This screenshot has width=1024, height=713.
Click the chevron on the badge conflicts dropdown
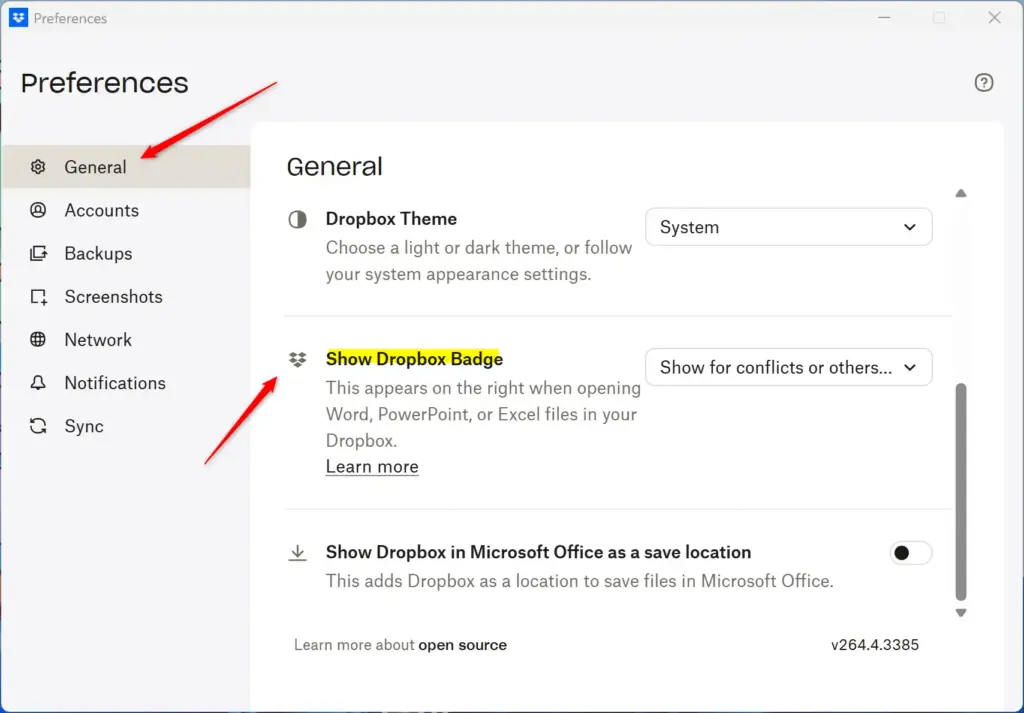pos(910,368)
